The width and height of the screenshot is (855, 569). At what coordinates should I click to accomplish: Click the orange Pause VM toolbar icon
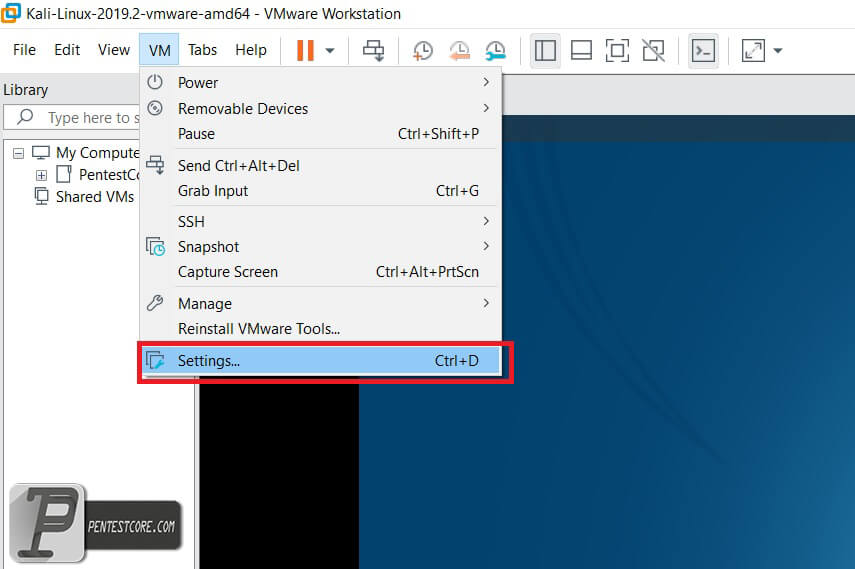pyautogui.click(x=305, y=50)
